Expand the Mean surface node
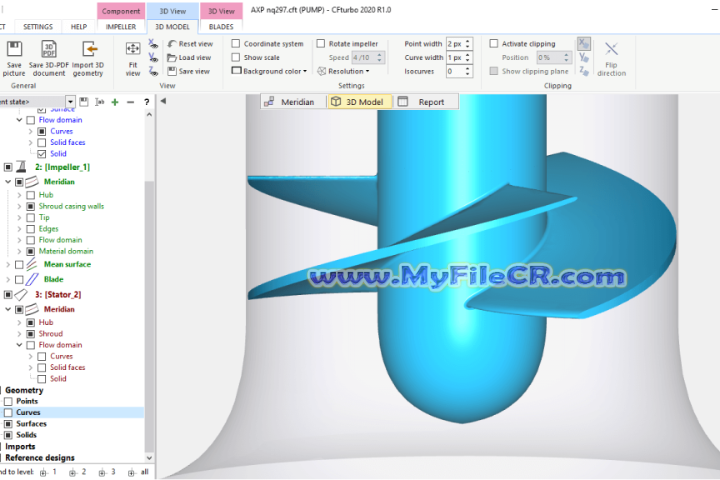 point(8,265)
